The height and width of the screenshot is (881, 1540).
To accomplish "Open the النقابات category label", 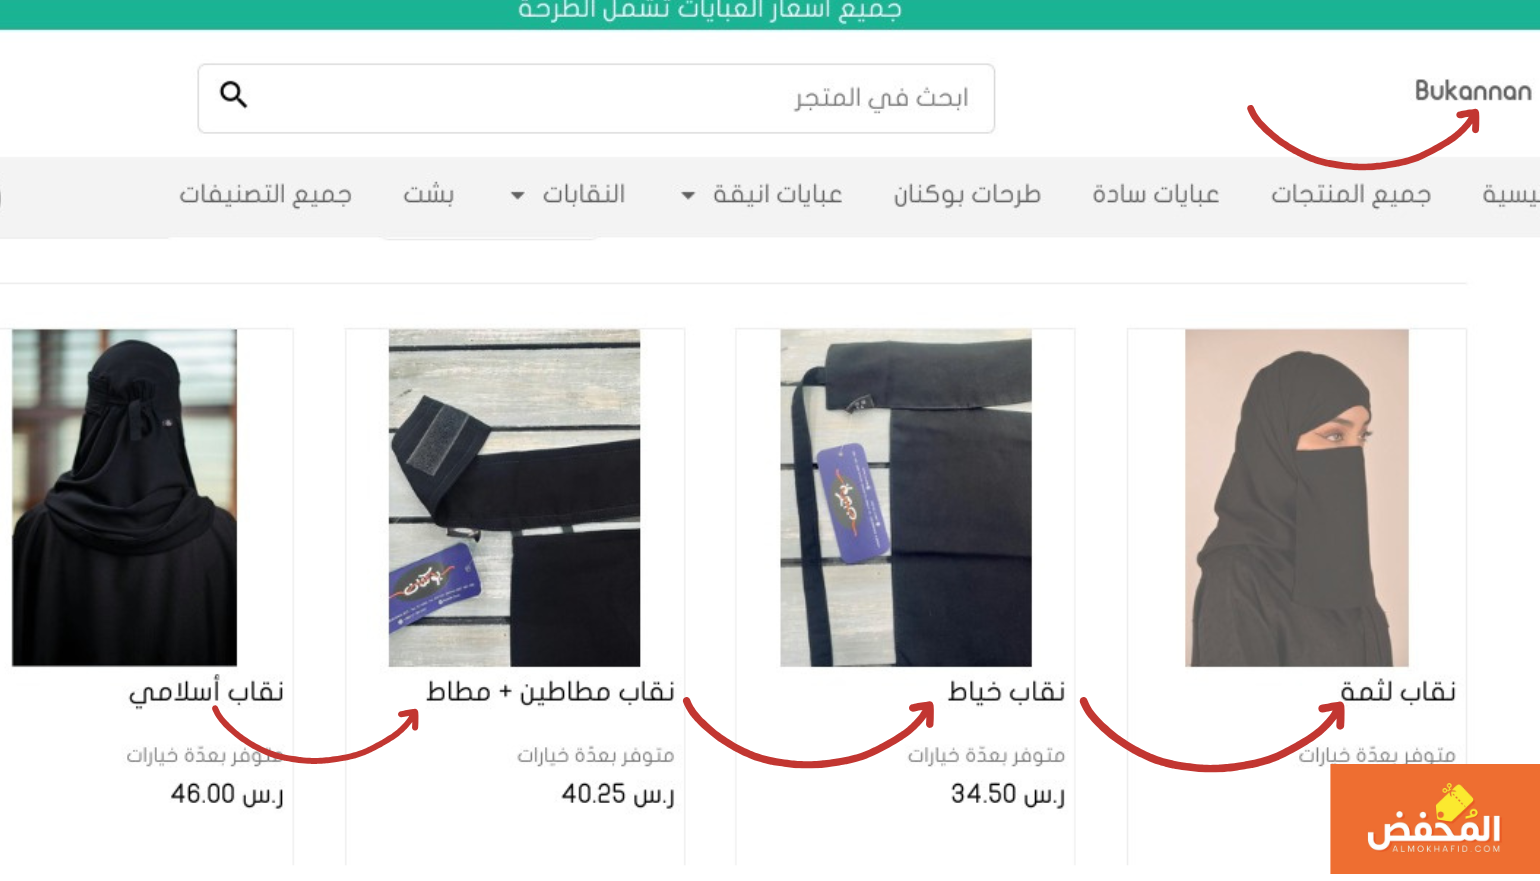I will point(584,194).
